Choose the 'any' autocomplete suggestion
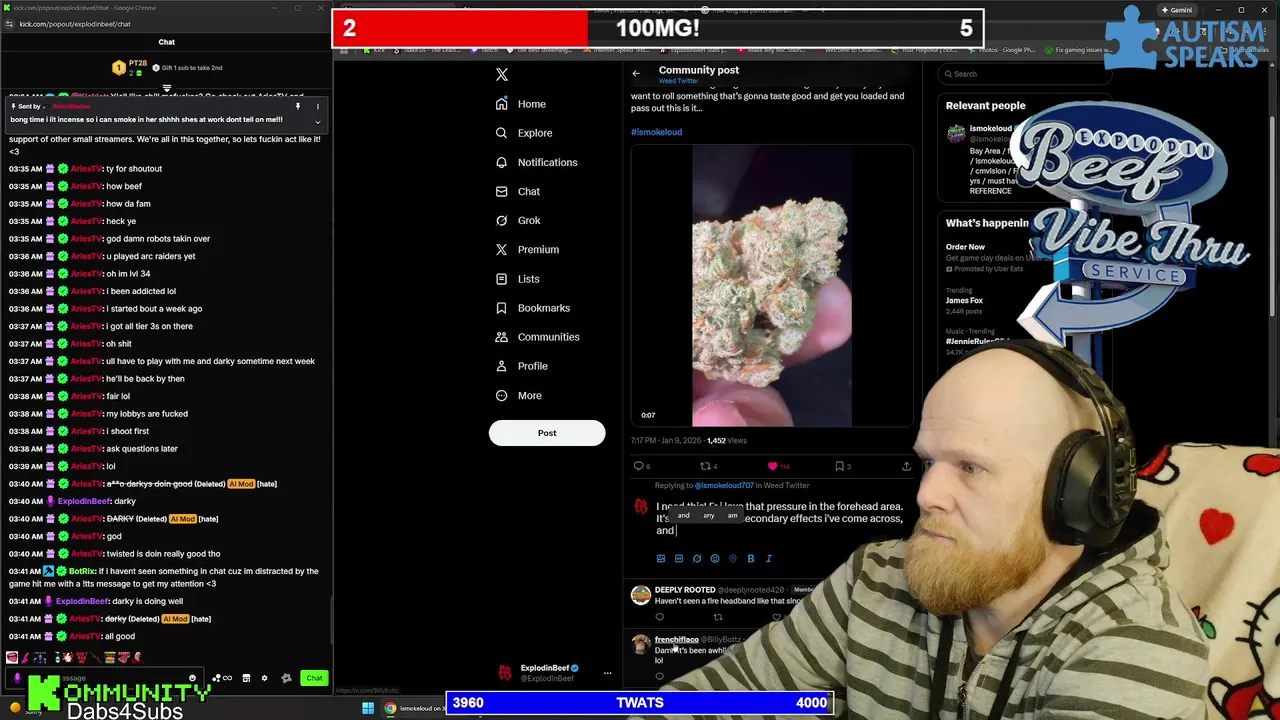 coord(709,516)
